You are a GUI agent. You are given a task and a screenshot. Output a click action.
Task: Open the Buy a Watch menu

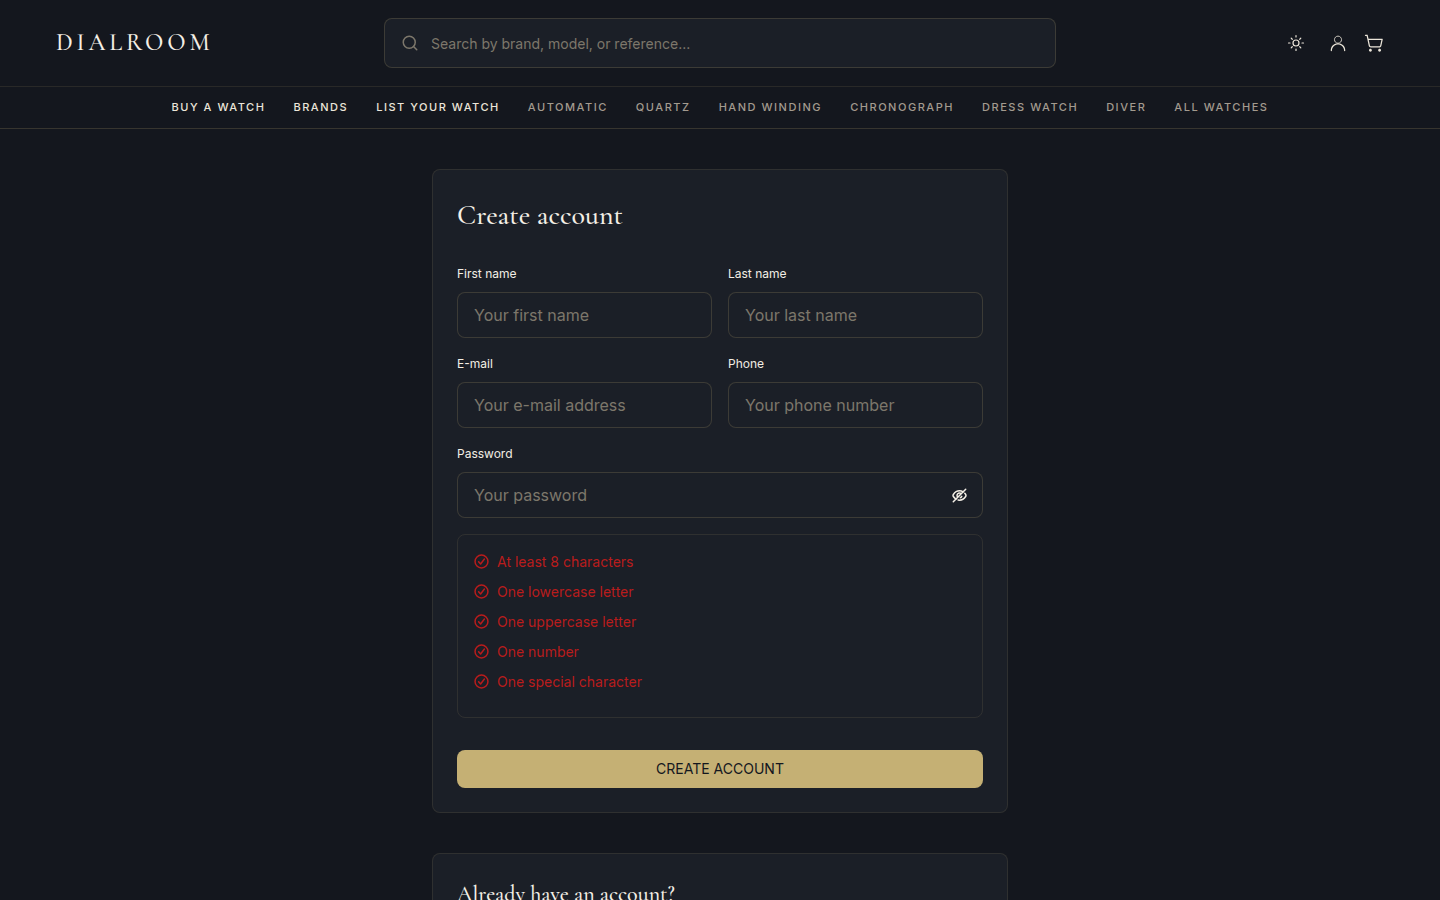[218, 107]
